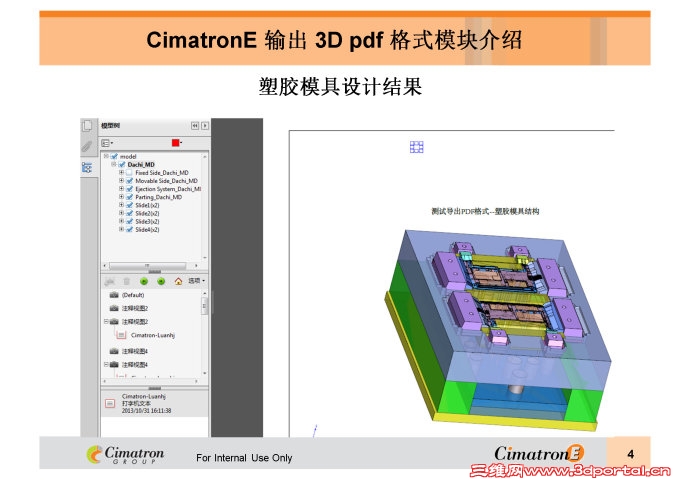
Task: Click the delete view trash icon
Action: tap(126, 281)
